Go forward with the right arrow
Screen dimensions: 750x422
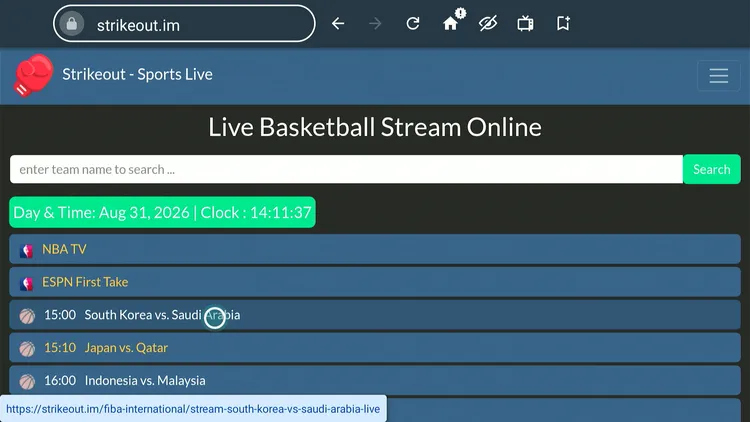pyautogui.click(x=375, y=23)
